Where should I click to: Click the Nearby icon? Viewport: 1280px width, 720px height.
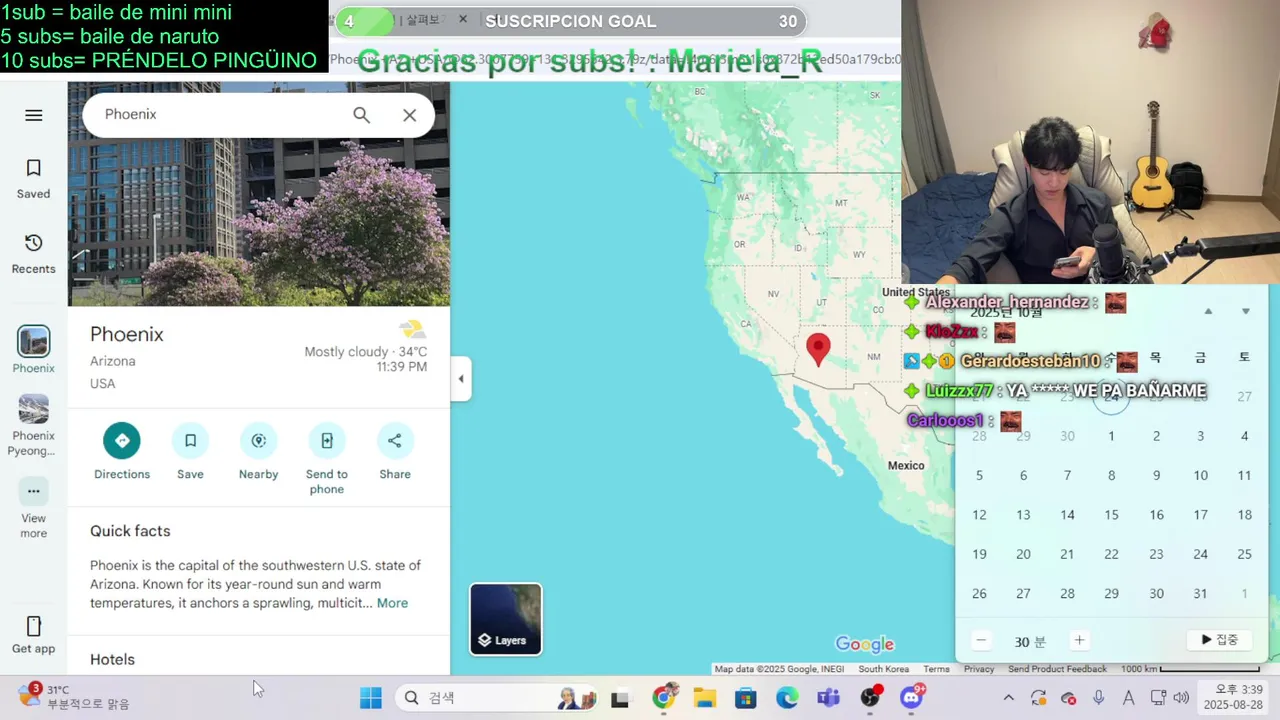click(258, 440)
